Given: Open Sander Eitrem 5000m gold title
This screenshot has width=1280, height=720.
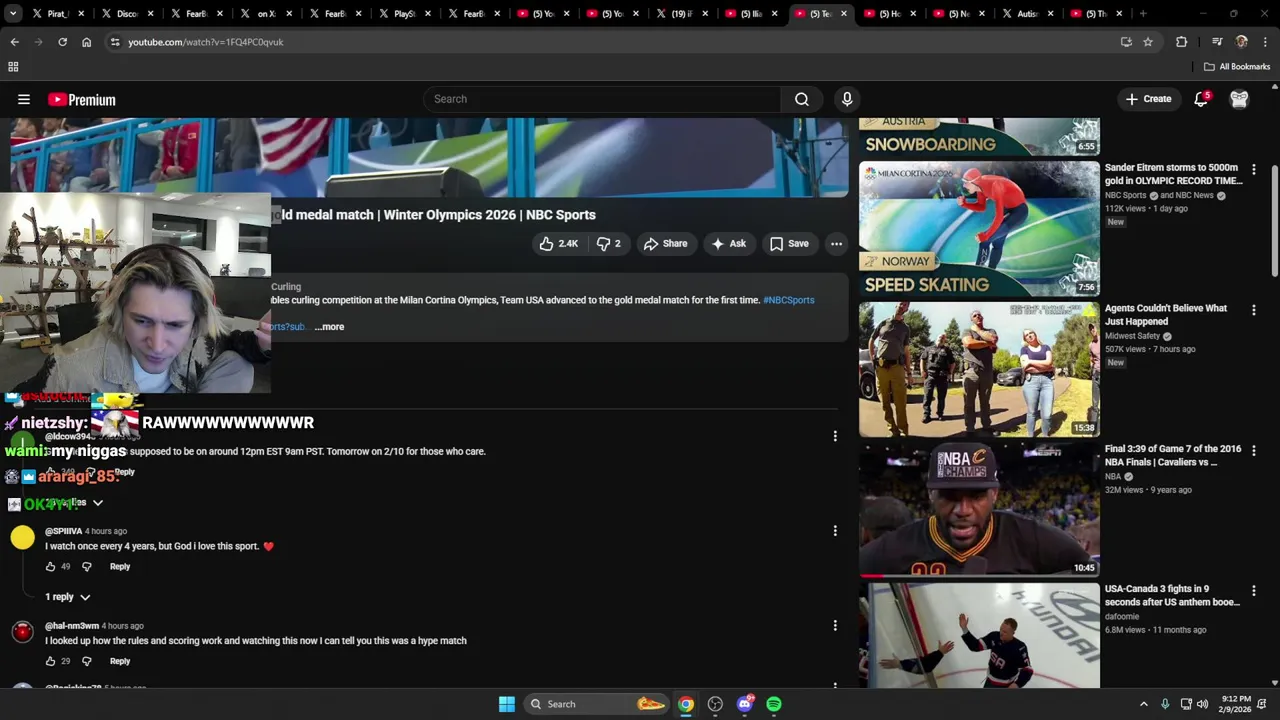Looking at the screenshot, I should [1173, 174].
